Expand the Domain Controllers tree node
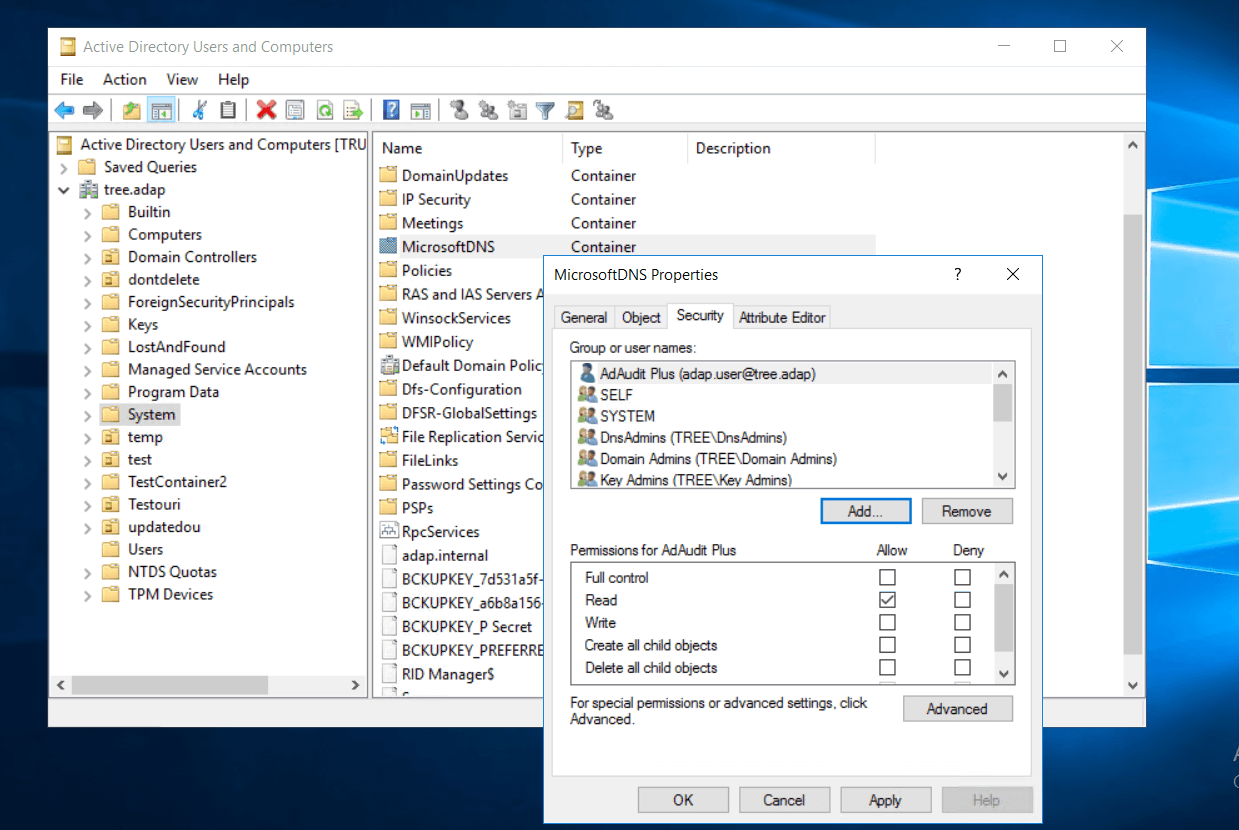Image resolution: width=1239 pixels, height=830 pixels. (88, 257)
